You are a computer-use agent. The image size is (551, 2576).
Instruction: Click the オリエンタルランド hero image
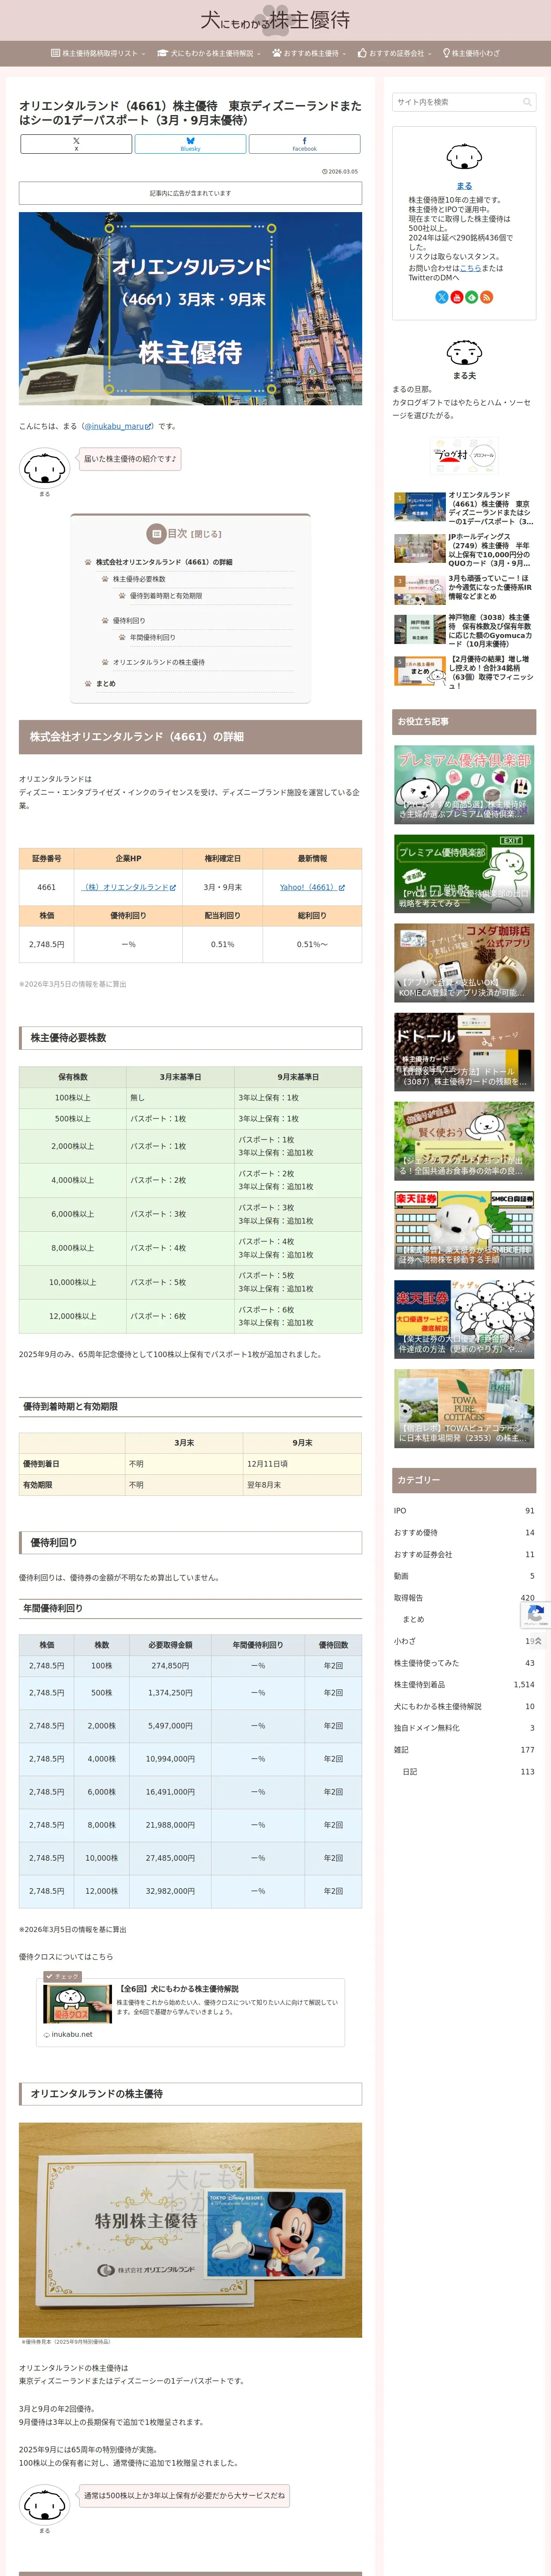click(x=190, y=308)
